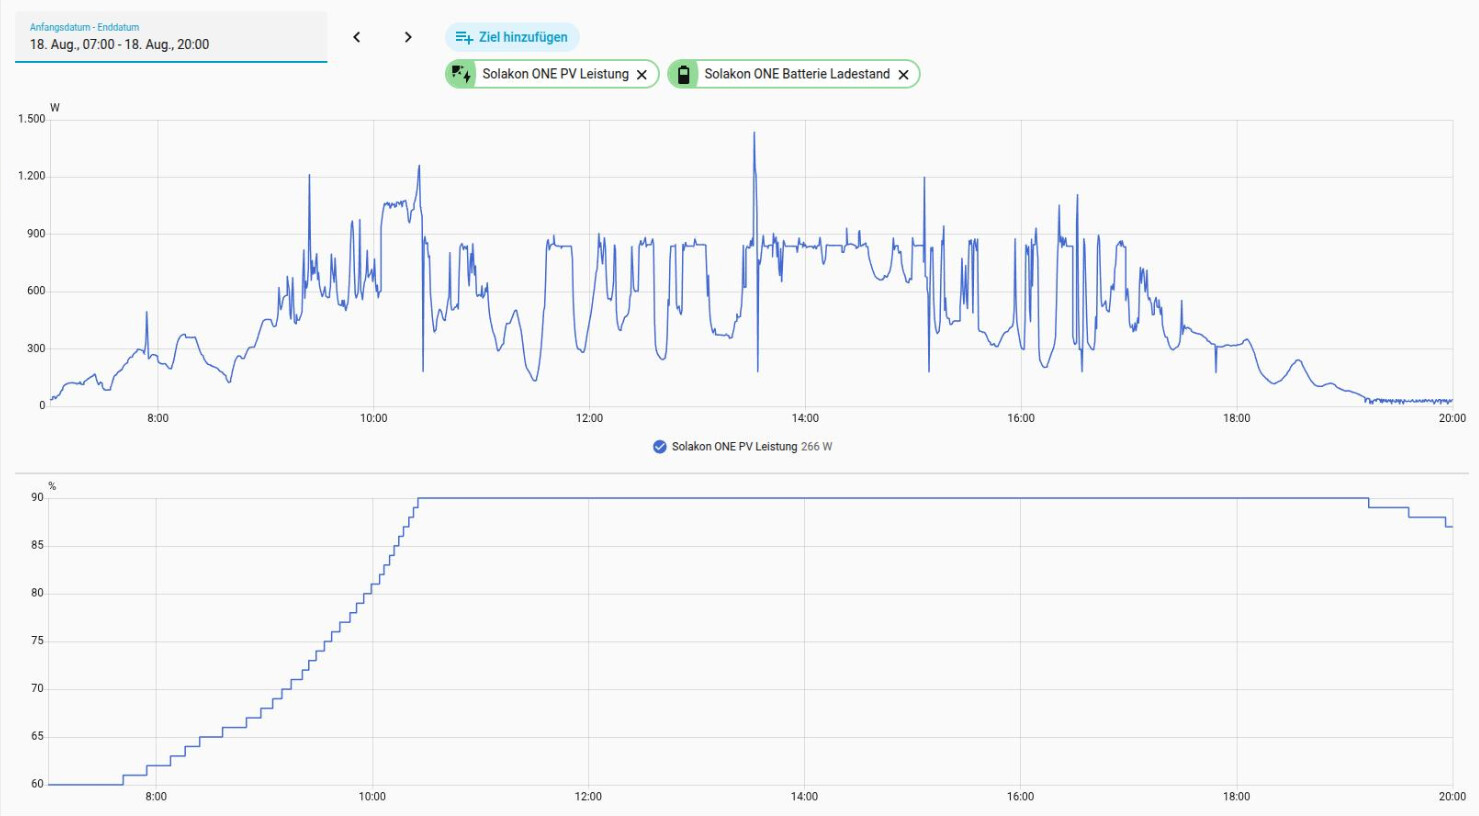Remove Solakon ONE Batterie Ladestand chip
Viewport: 1479px width, 816px height.
903,74
